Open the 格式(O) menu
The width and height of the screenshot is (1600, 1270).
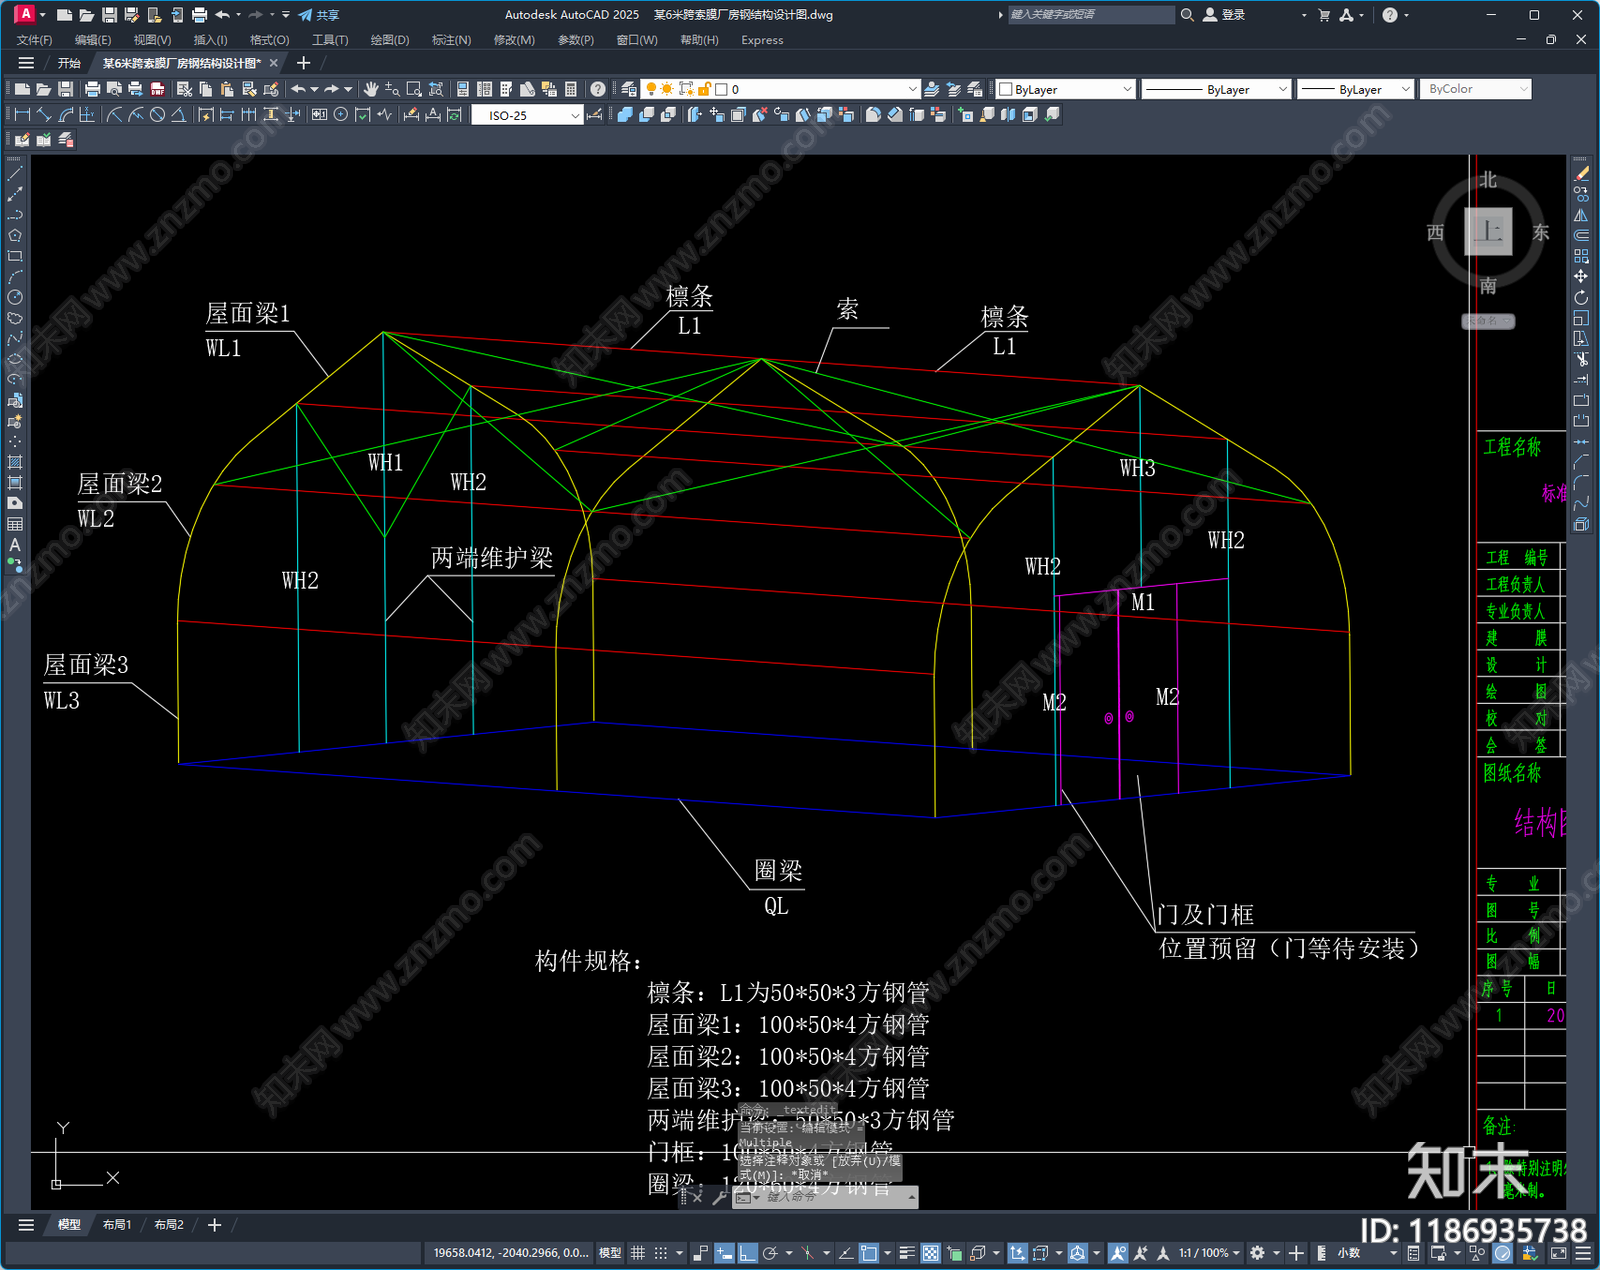click(269, 40)
